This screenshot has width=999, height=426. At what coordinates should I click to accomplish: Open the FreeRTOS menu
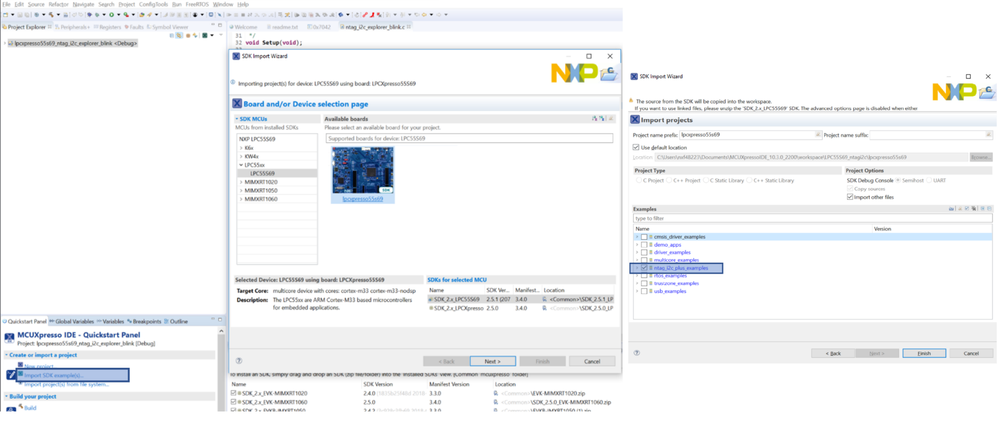click(x=197, y=4)
